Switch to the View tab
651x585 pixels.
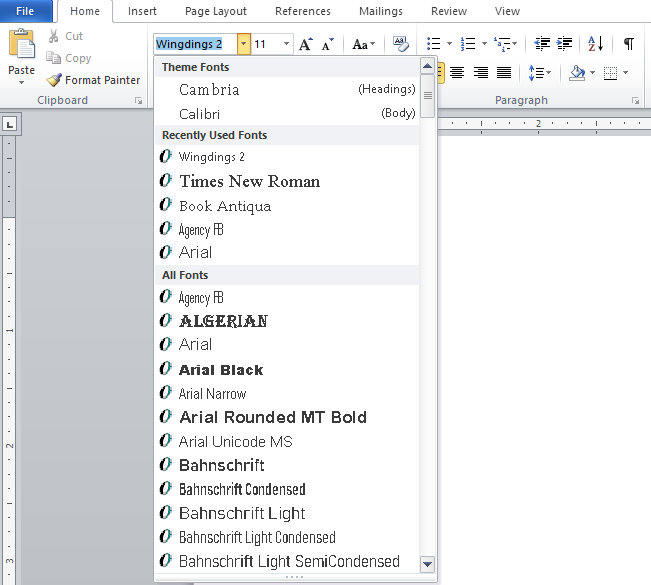click(x=507, y=11)
